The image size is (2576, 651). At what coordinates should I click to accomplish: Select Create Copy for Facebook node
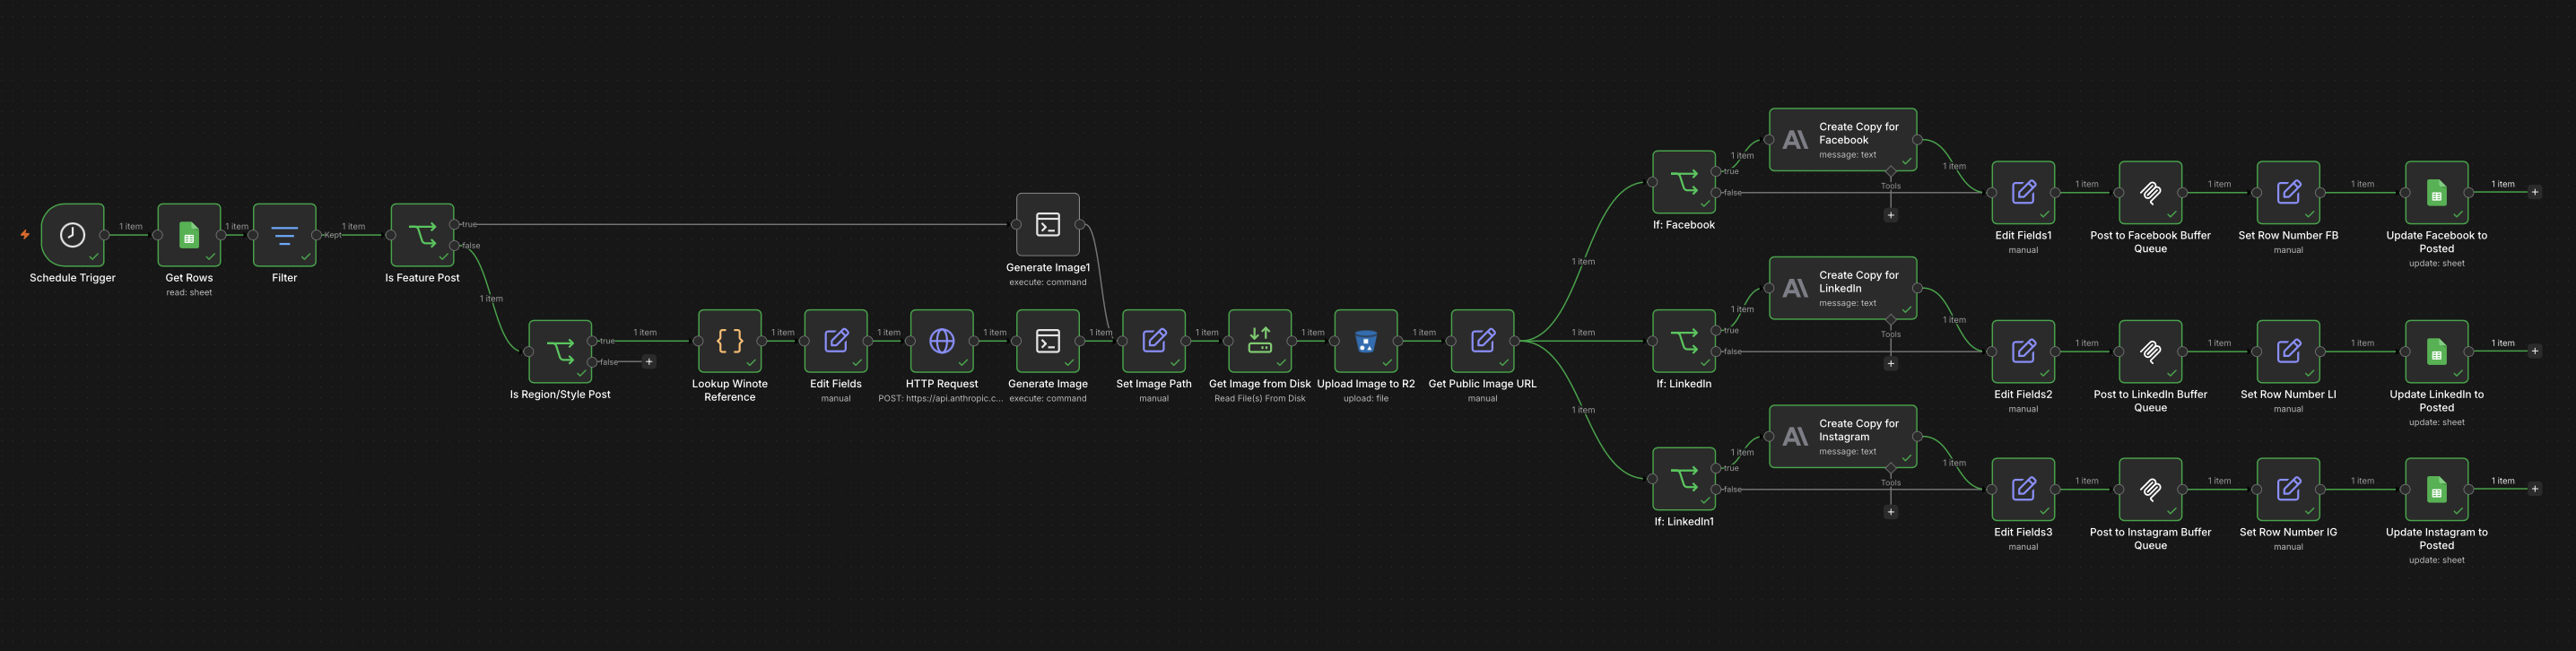(1843, 140)
